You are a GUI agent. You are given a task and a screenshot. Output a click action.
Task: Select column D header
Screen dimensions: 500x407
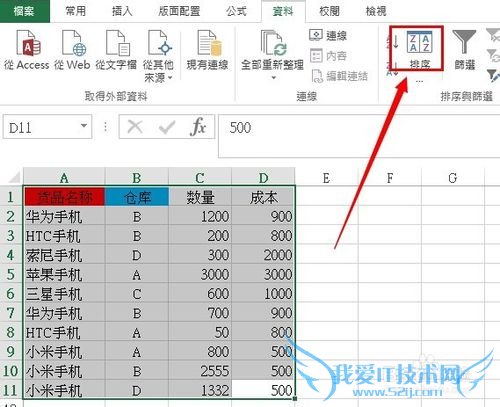[x=263, y=178]
